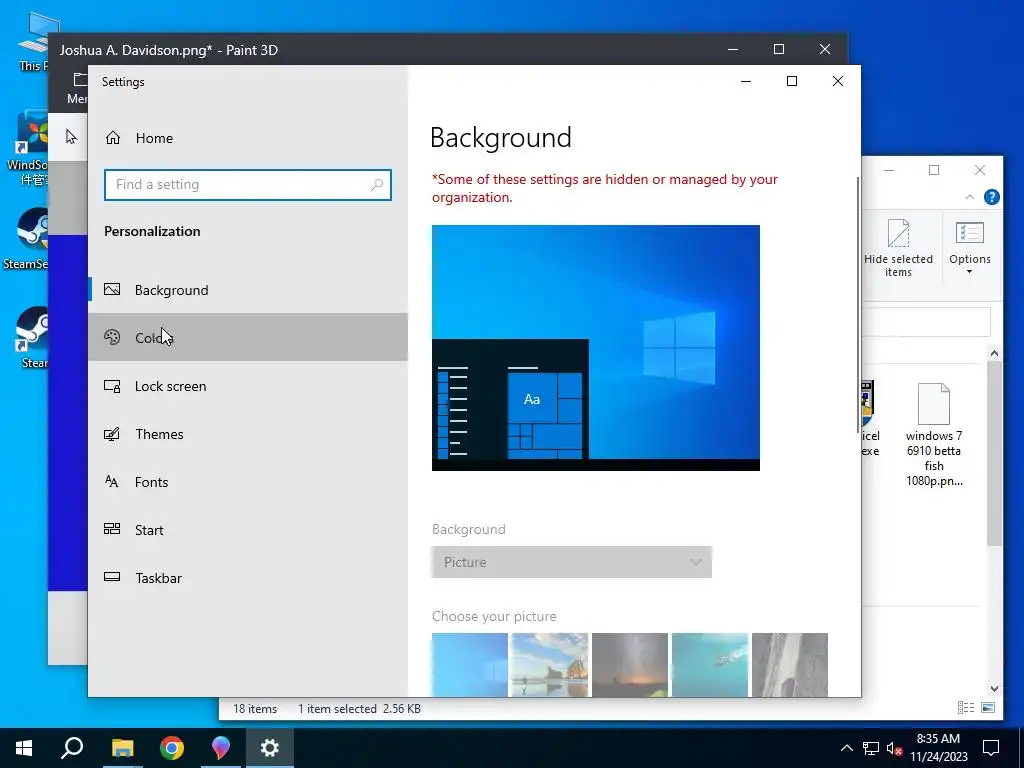
Task: Open taskbar Search magnifier
Action: tap(72, 748)
